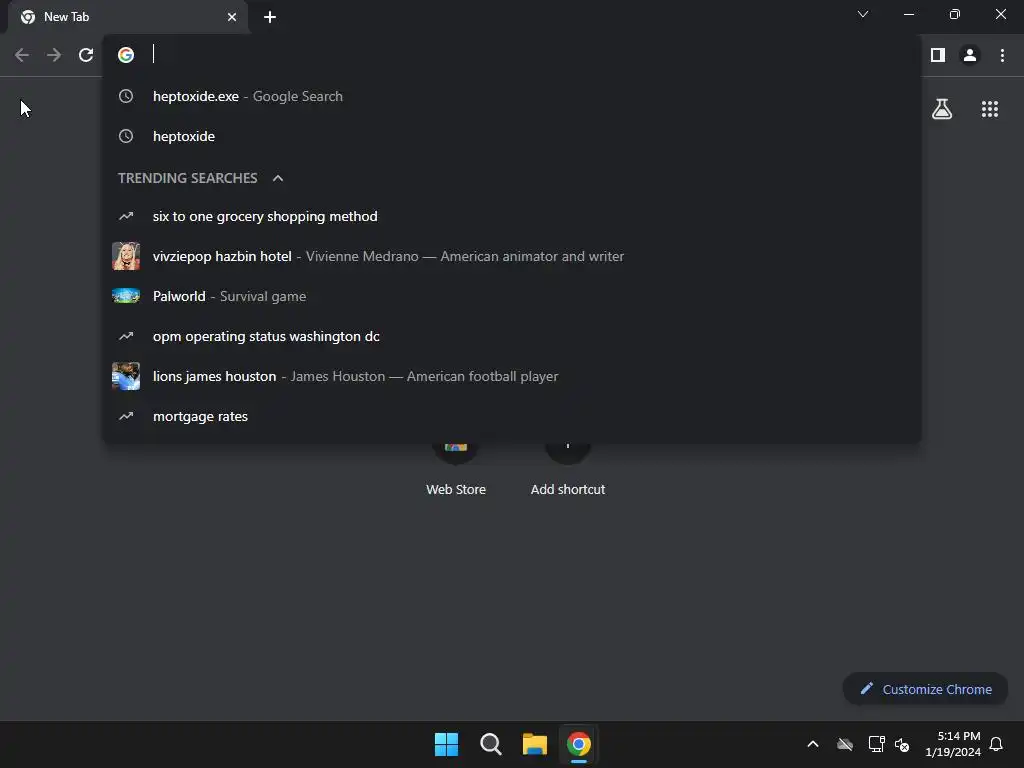Screen dimensions: 1024x768
Task: Click the Vivienne Medrano thumbnail image
Action: 126,256
